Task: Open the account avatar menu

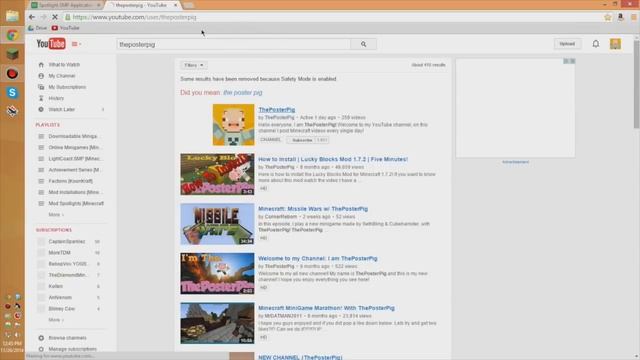Action: (615, 44)
